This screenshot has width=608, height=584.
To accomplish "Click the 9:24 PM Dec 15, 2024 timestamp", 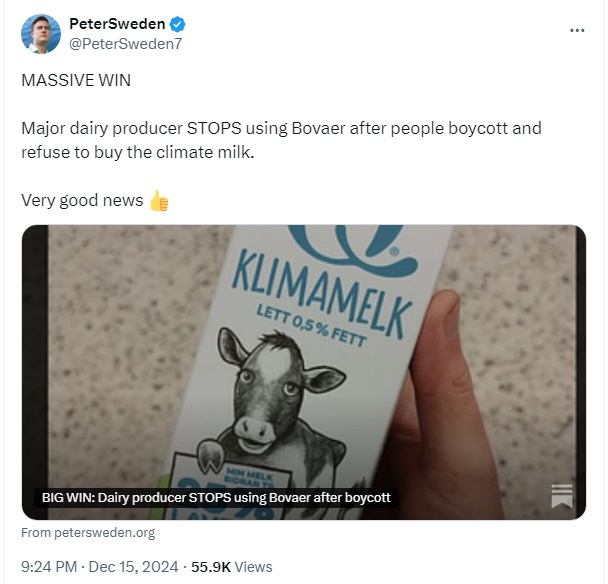I will point(100,567).
